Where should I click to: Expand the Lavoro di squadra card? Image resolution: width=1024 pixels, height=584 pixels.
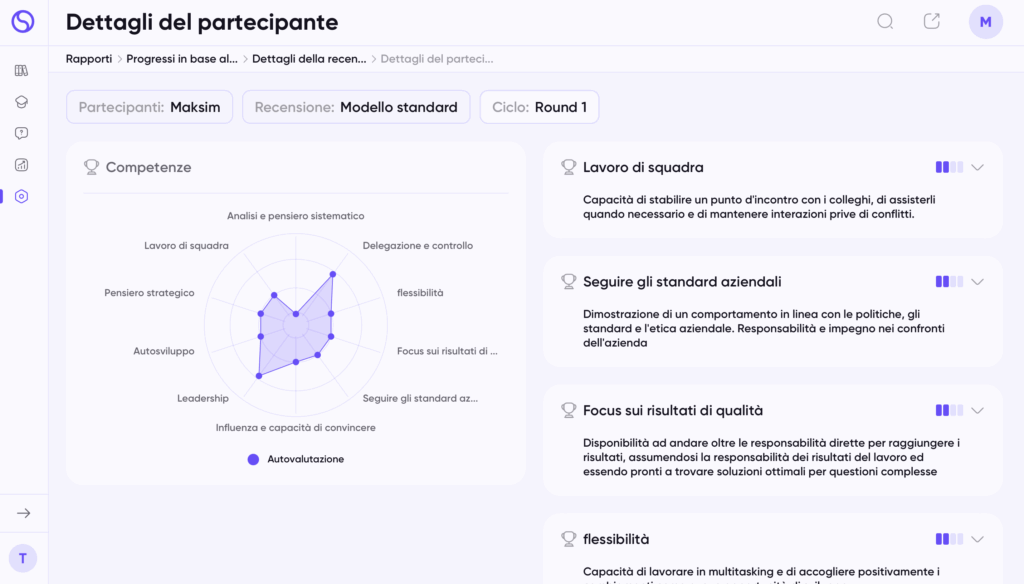point(977,167)
